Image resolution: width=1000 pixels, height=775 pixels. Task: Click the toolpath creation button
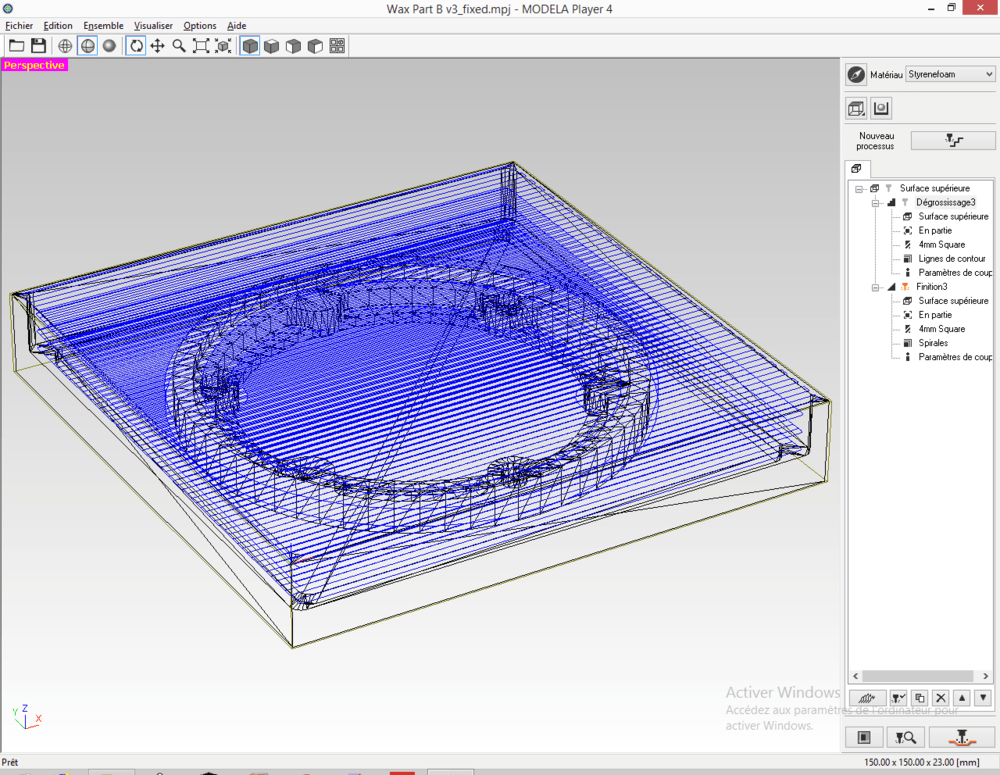point(867,698)
